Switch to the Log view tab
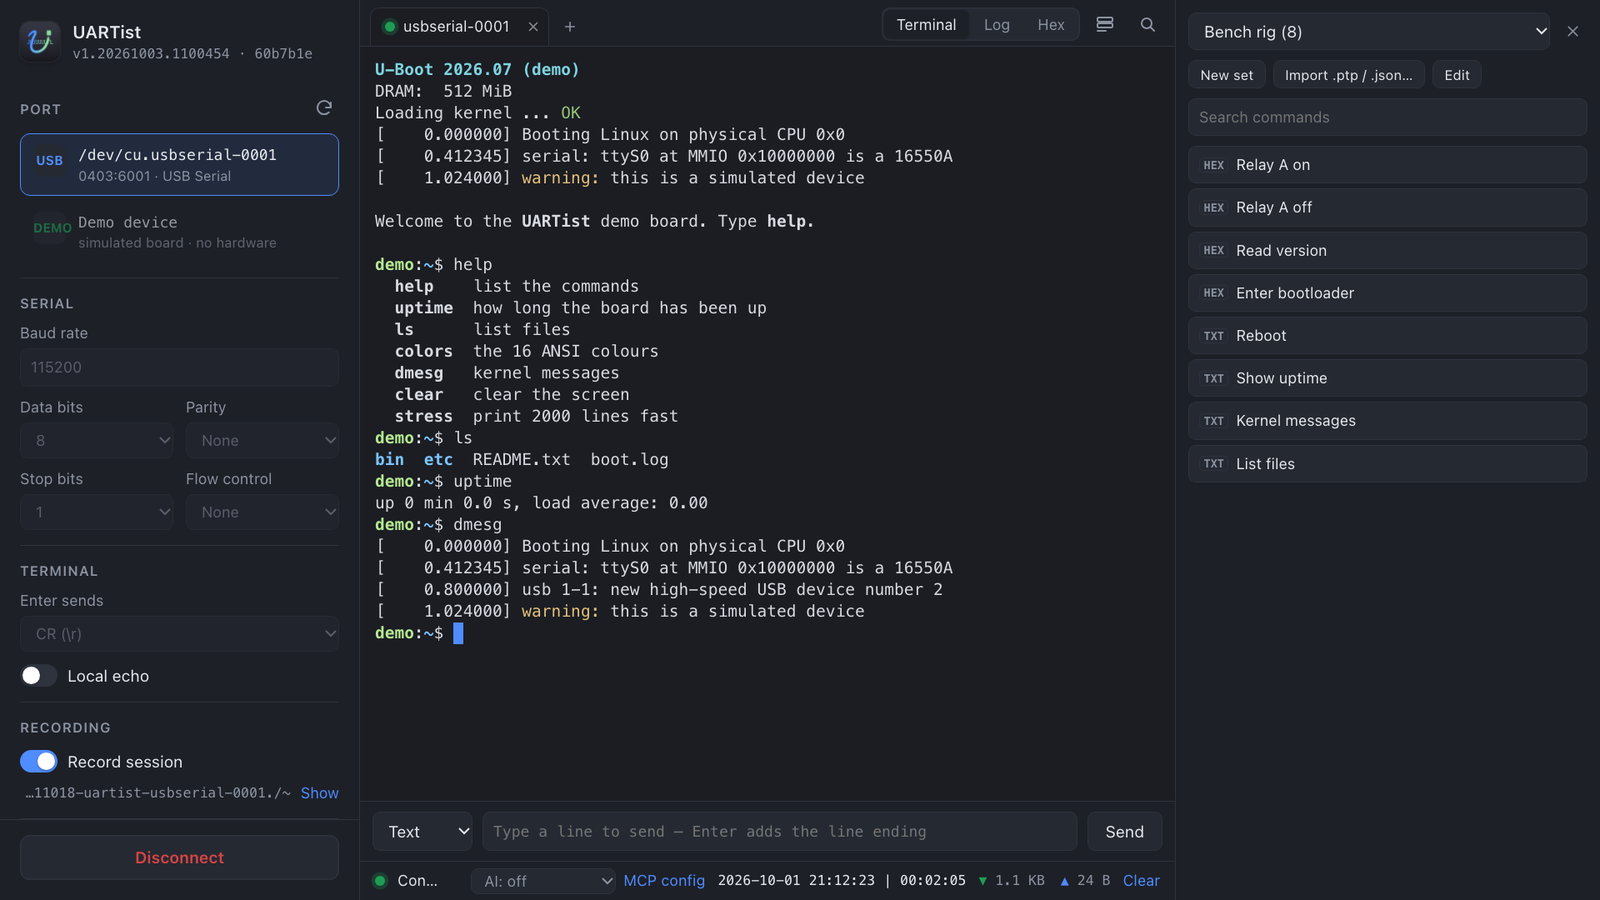 [x=997, y=25]
